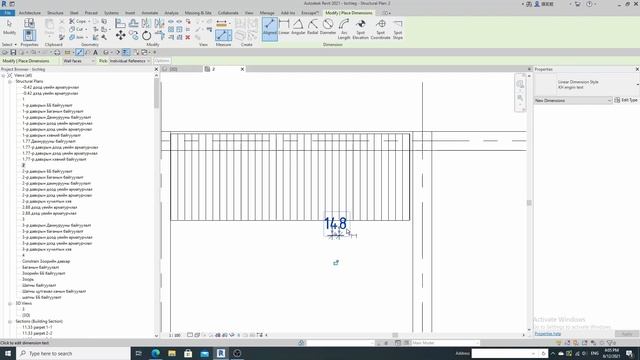Screen dimensions: 640x360
Task: Click the Move tool in Modify panel
Action: click(x=120, y=36)
